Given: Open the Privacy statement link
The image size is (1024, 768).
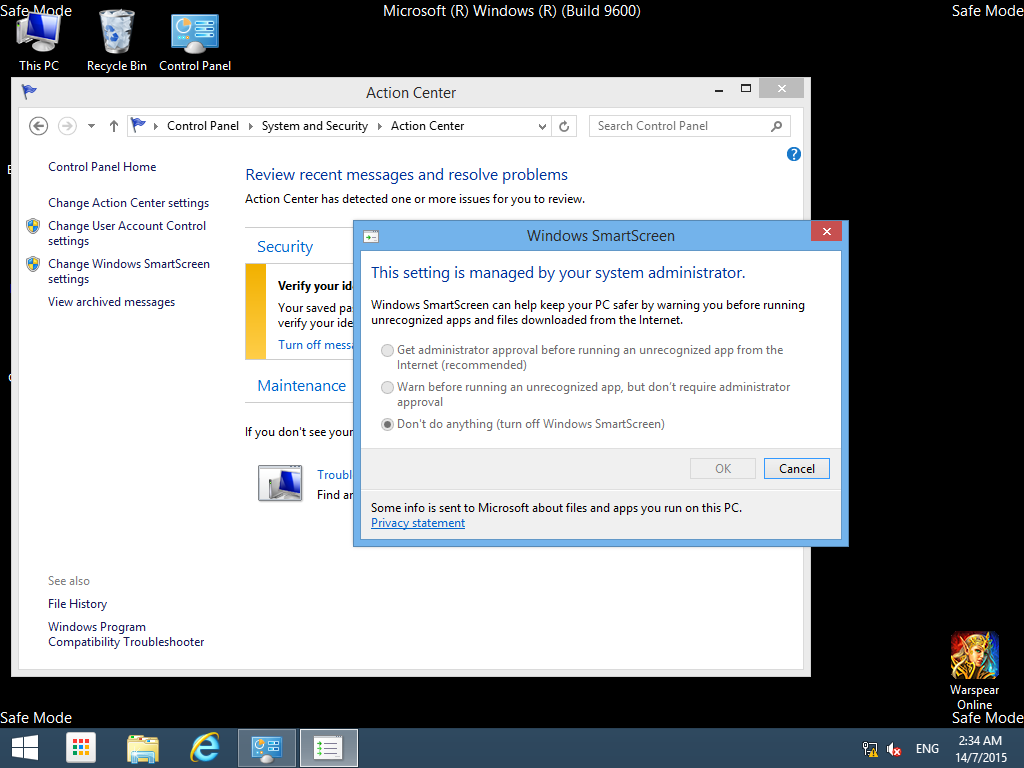Looking at the screenshot, I should pyautogui.click(x=418, y=523).
